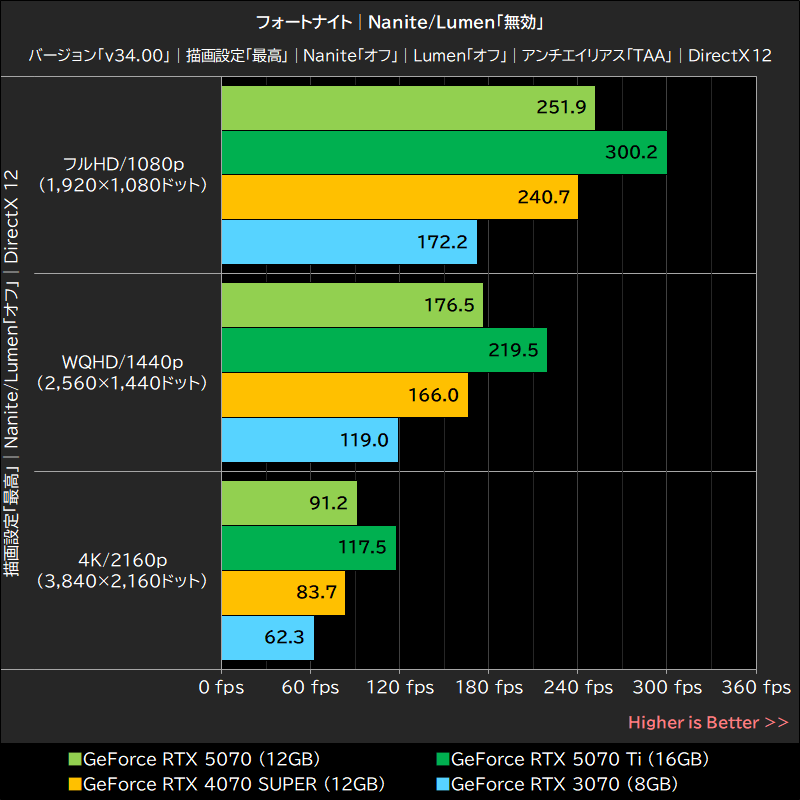This screenshot has height=800, width=800.
Task: Click the (3,840×2,160ドット) resolution text
Action: (x=122, y=581)
